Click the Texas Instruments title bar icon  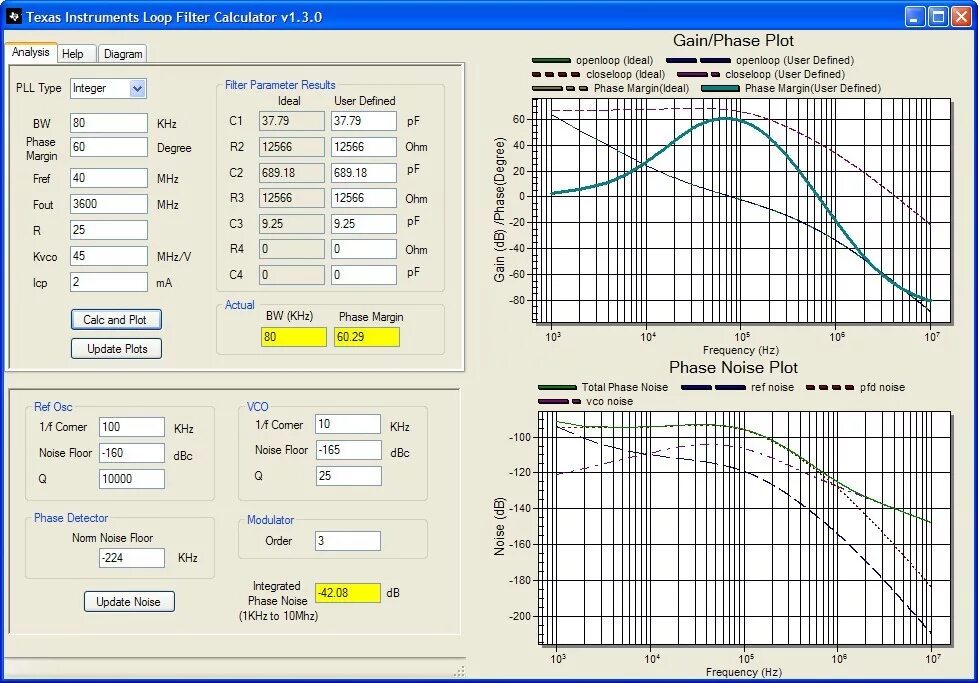click(x=14, y=17)
